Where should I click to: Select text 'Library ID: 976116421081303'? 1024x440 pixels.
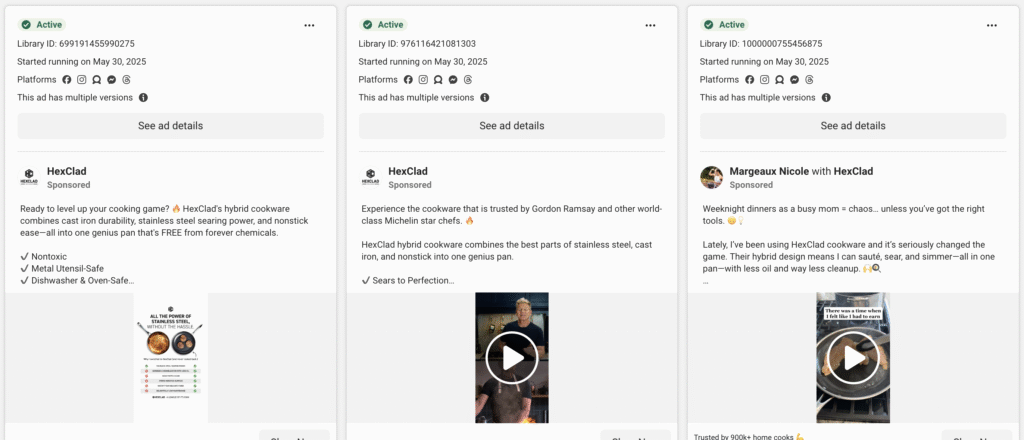tap(417, 44)
